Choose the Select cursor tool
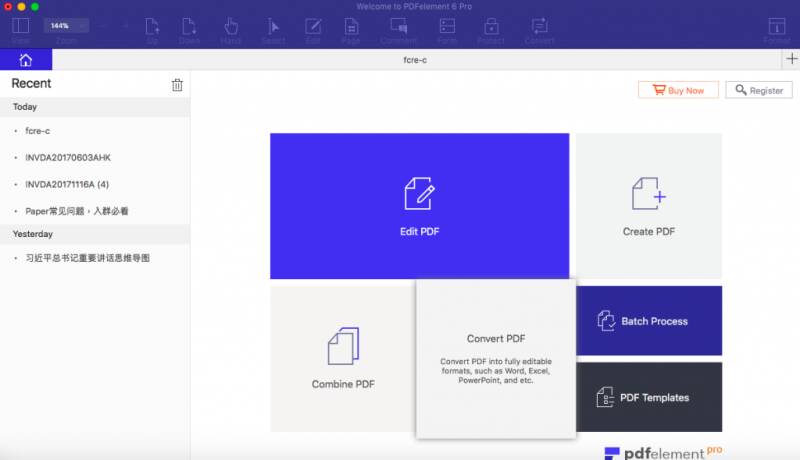The image size is (800, 460). [273, 27]
